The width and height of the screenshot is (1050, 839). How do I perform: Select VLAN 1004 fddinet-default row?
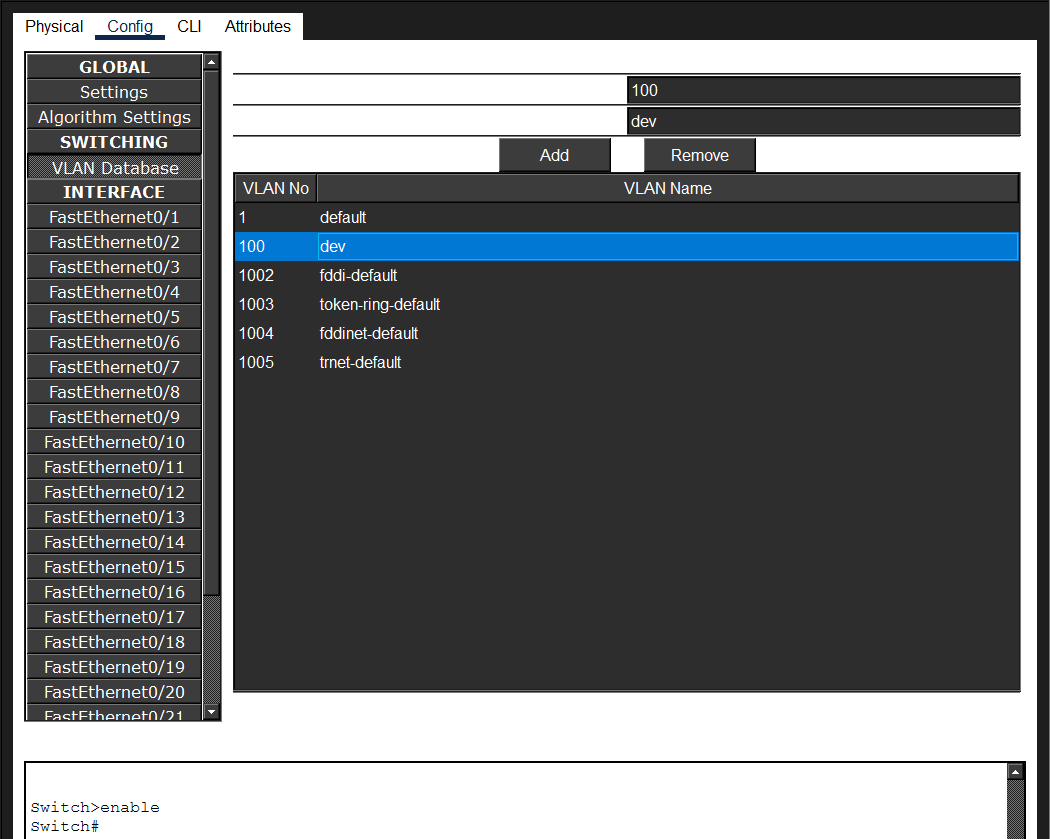coord(627,333)
